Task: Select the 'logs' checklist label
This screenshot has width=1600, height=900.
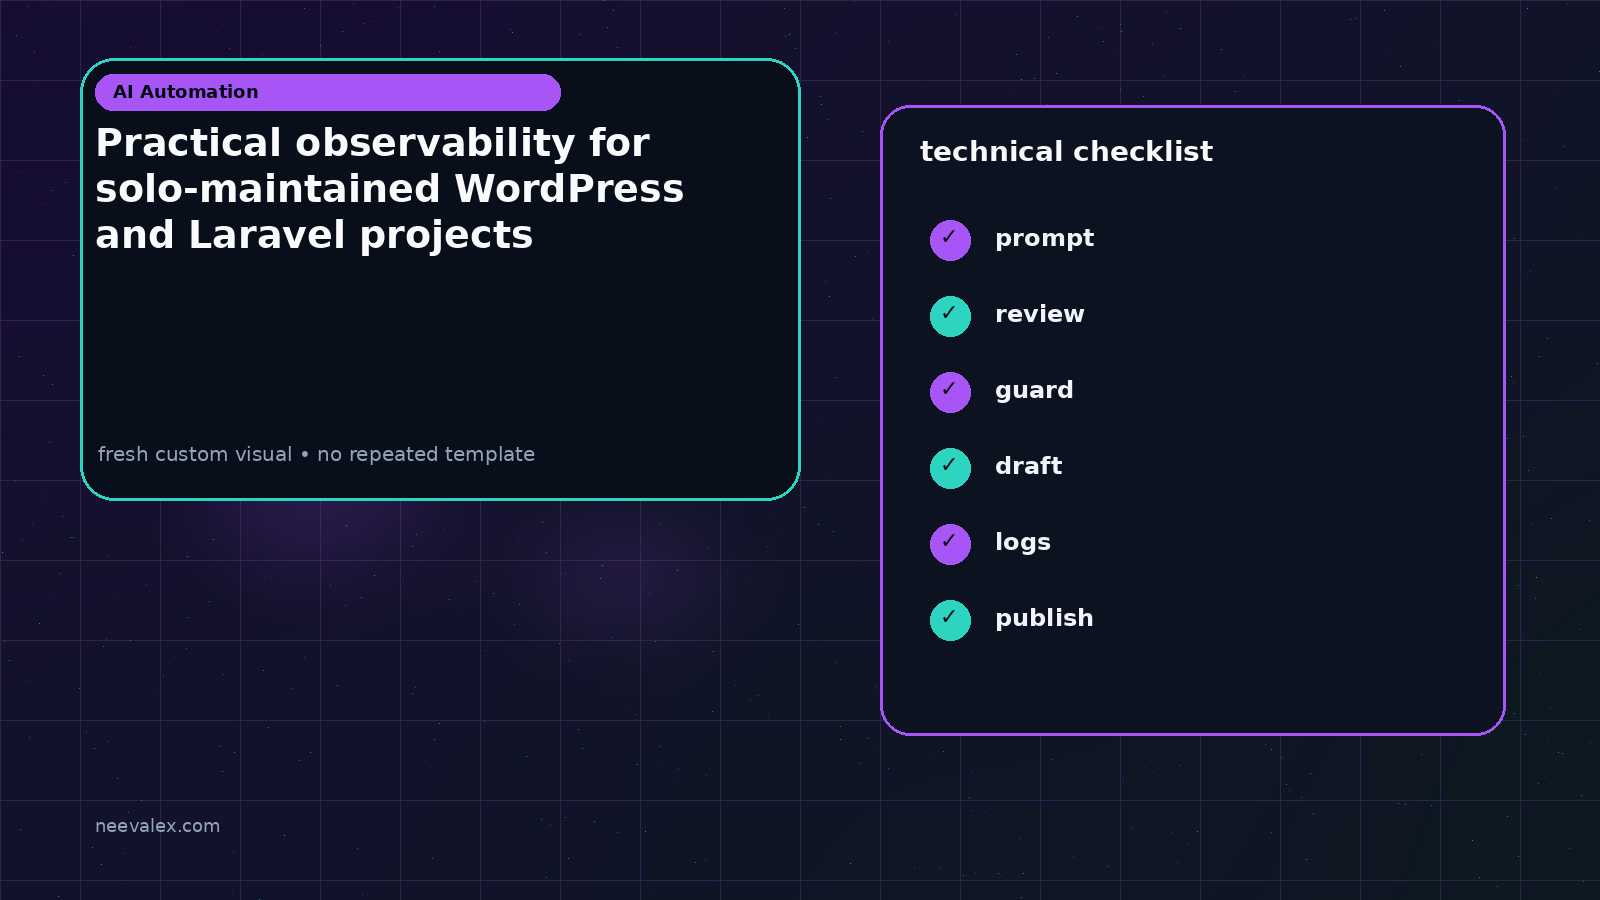Action: click(x=1022, y=543)
